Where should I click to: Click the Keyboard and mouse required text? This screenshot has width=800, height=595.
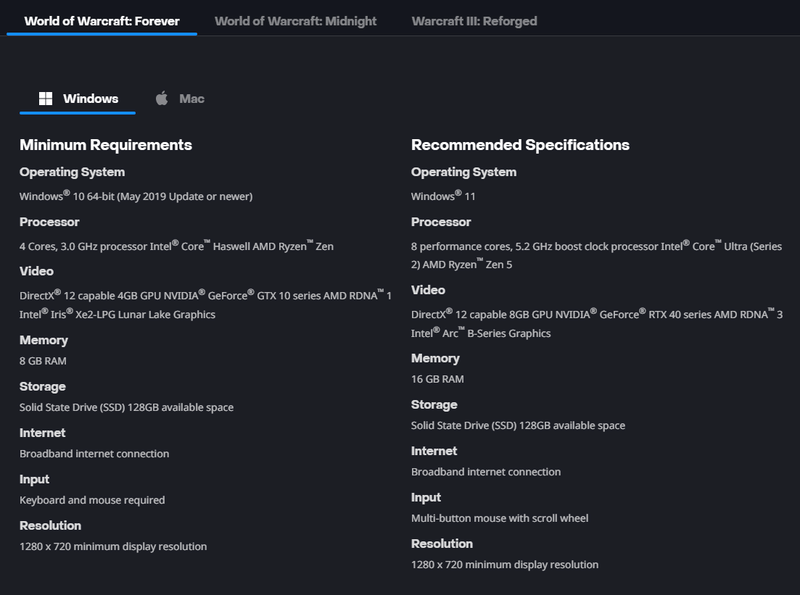[92, 500]
